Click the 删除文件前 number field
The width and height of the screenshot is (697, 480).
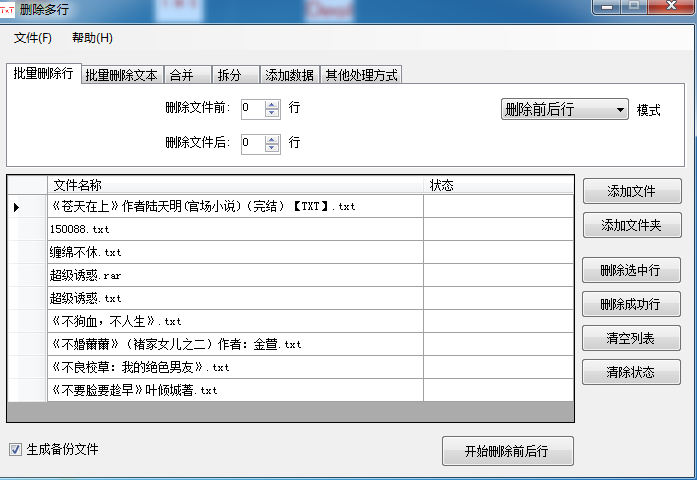click(x=253, y=109)
